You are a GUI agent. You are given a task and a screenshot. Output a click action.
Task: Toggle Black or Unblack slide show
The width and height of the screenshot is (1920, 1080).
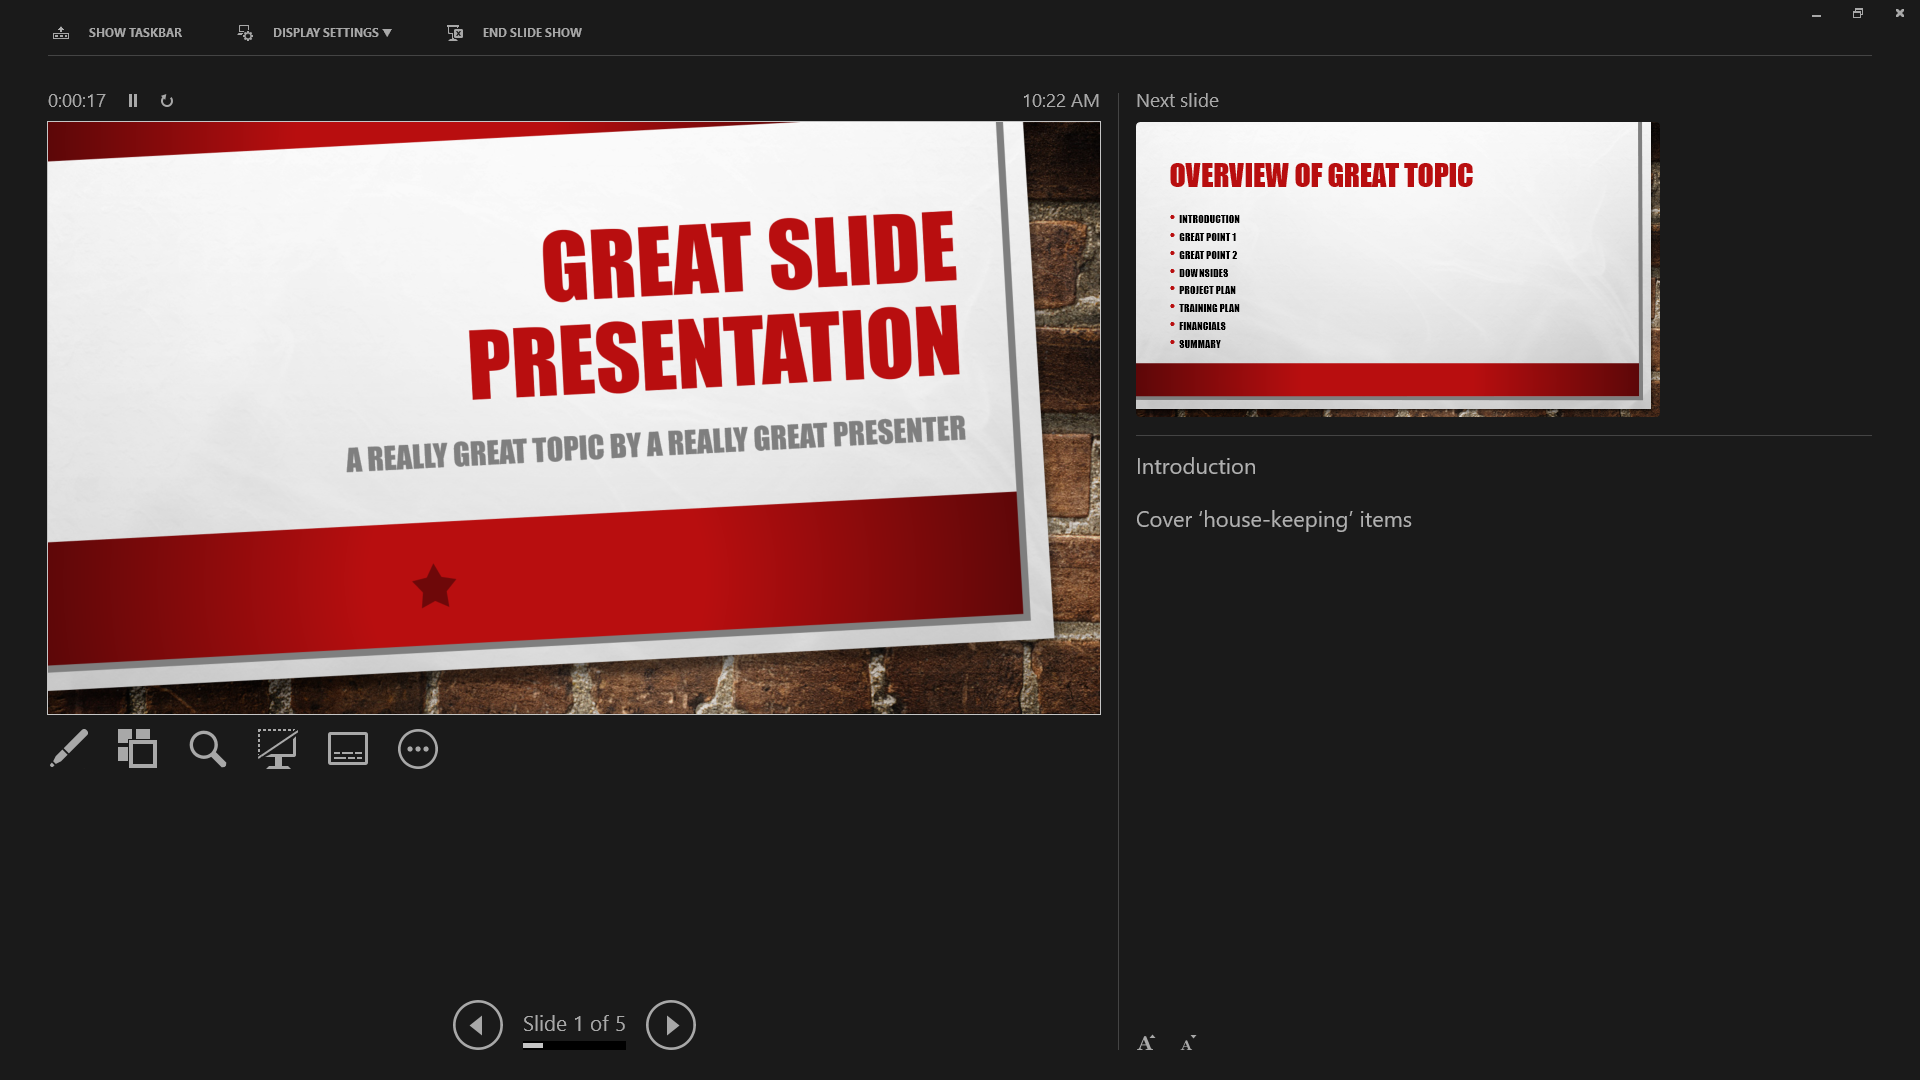(x=278, y=749)
